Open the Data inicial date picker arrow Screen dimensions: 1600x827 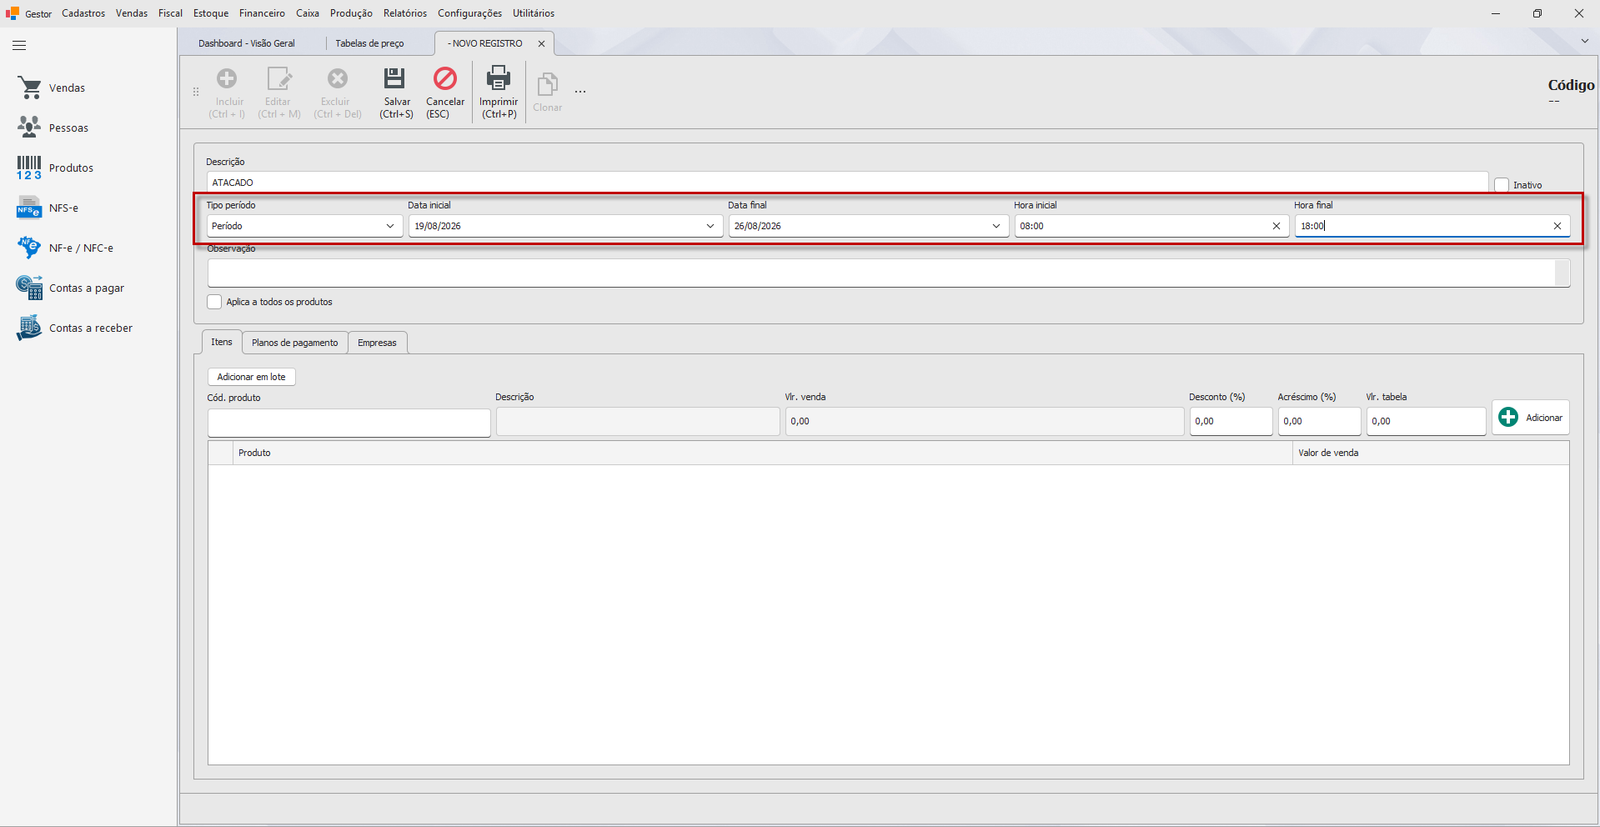point(710,226)
